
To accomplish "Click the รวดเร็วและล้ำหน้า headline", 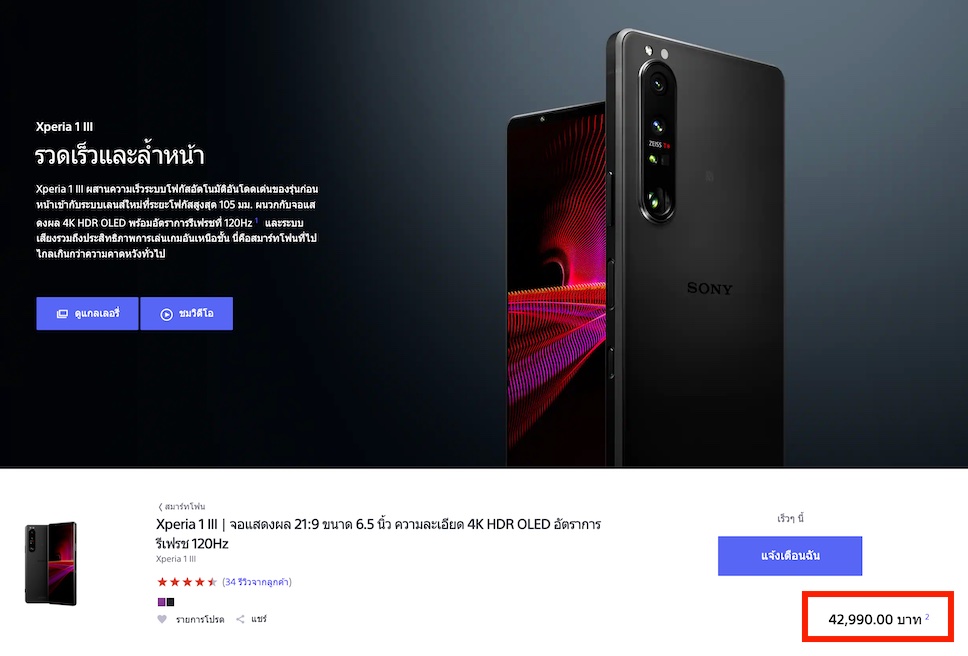I will (x=119, y=154).
